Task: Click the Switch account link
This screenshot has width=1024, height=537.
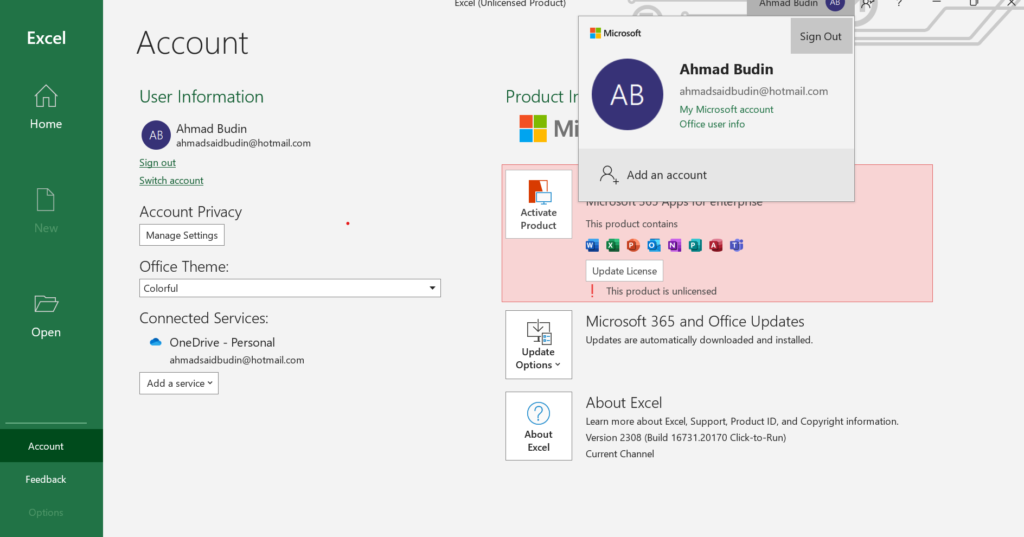Action: coord(171,181)
